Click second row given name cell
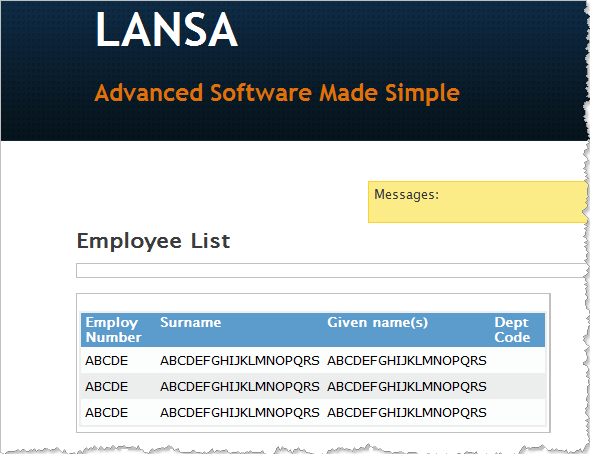This screenshot has height=454, width=590. click(407, 386)
